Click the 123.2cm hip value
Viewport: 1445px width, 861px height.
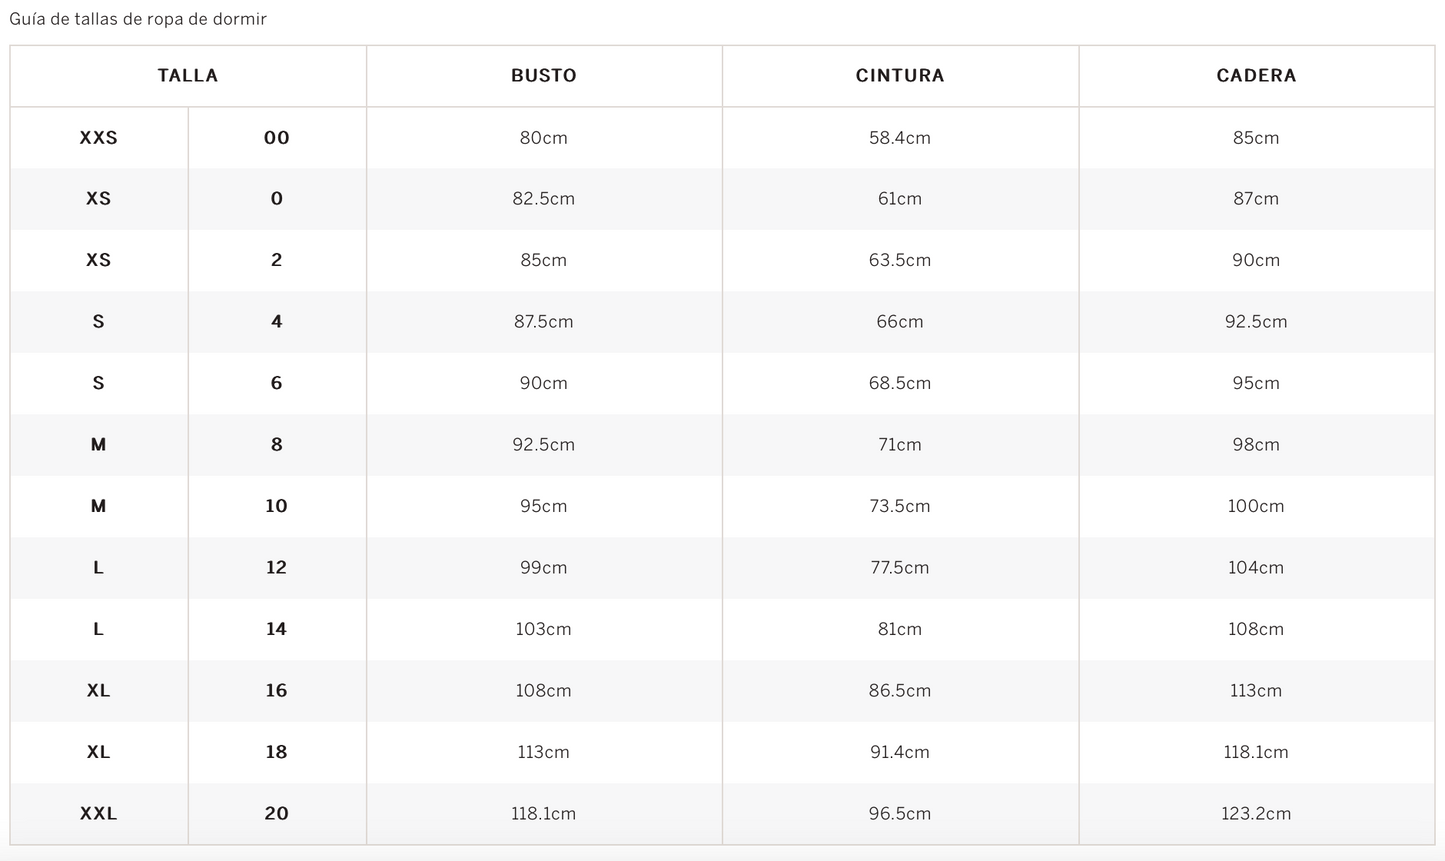1256,814
